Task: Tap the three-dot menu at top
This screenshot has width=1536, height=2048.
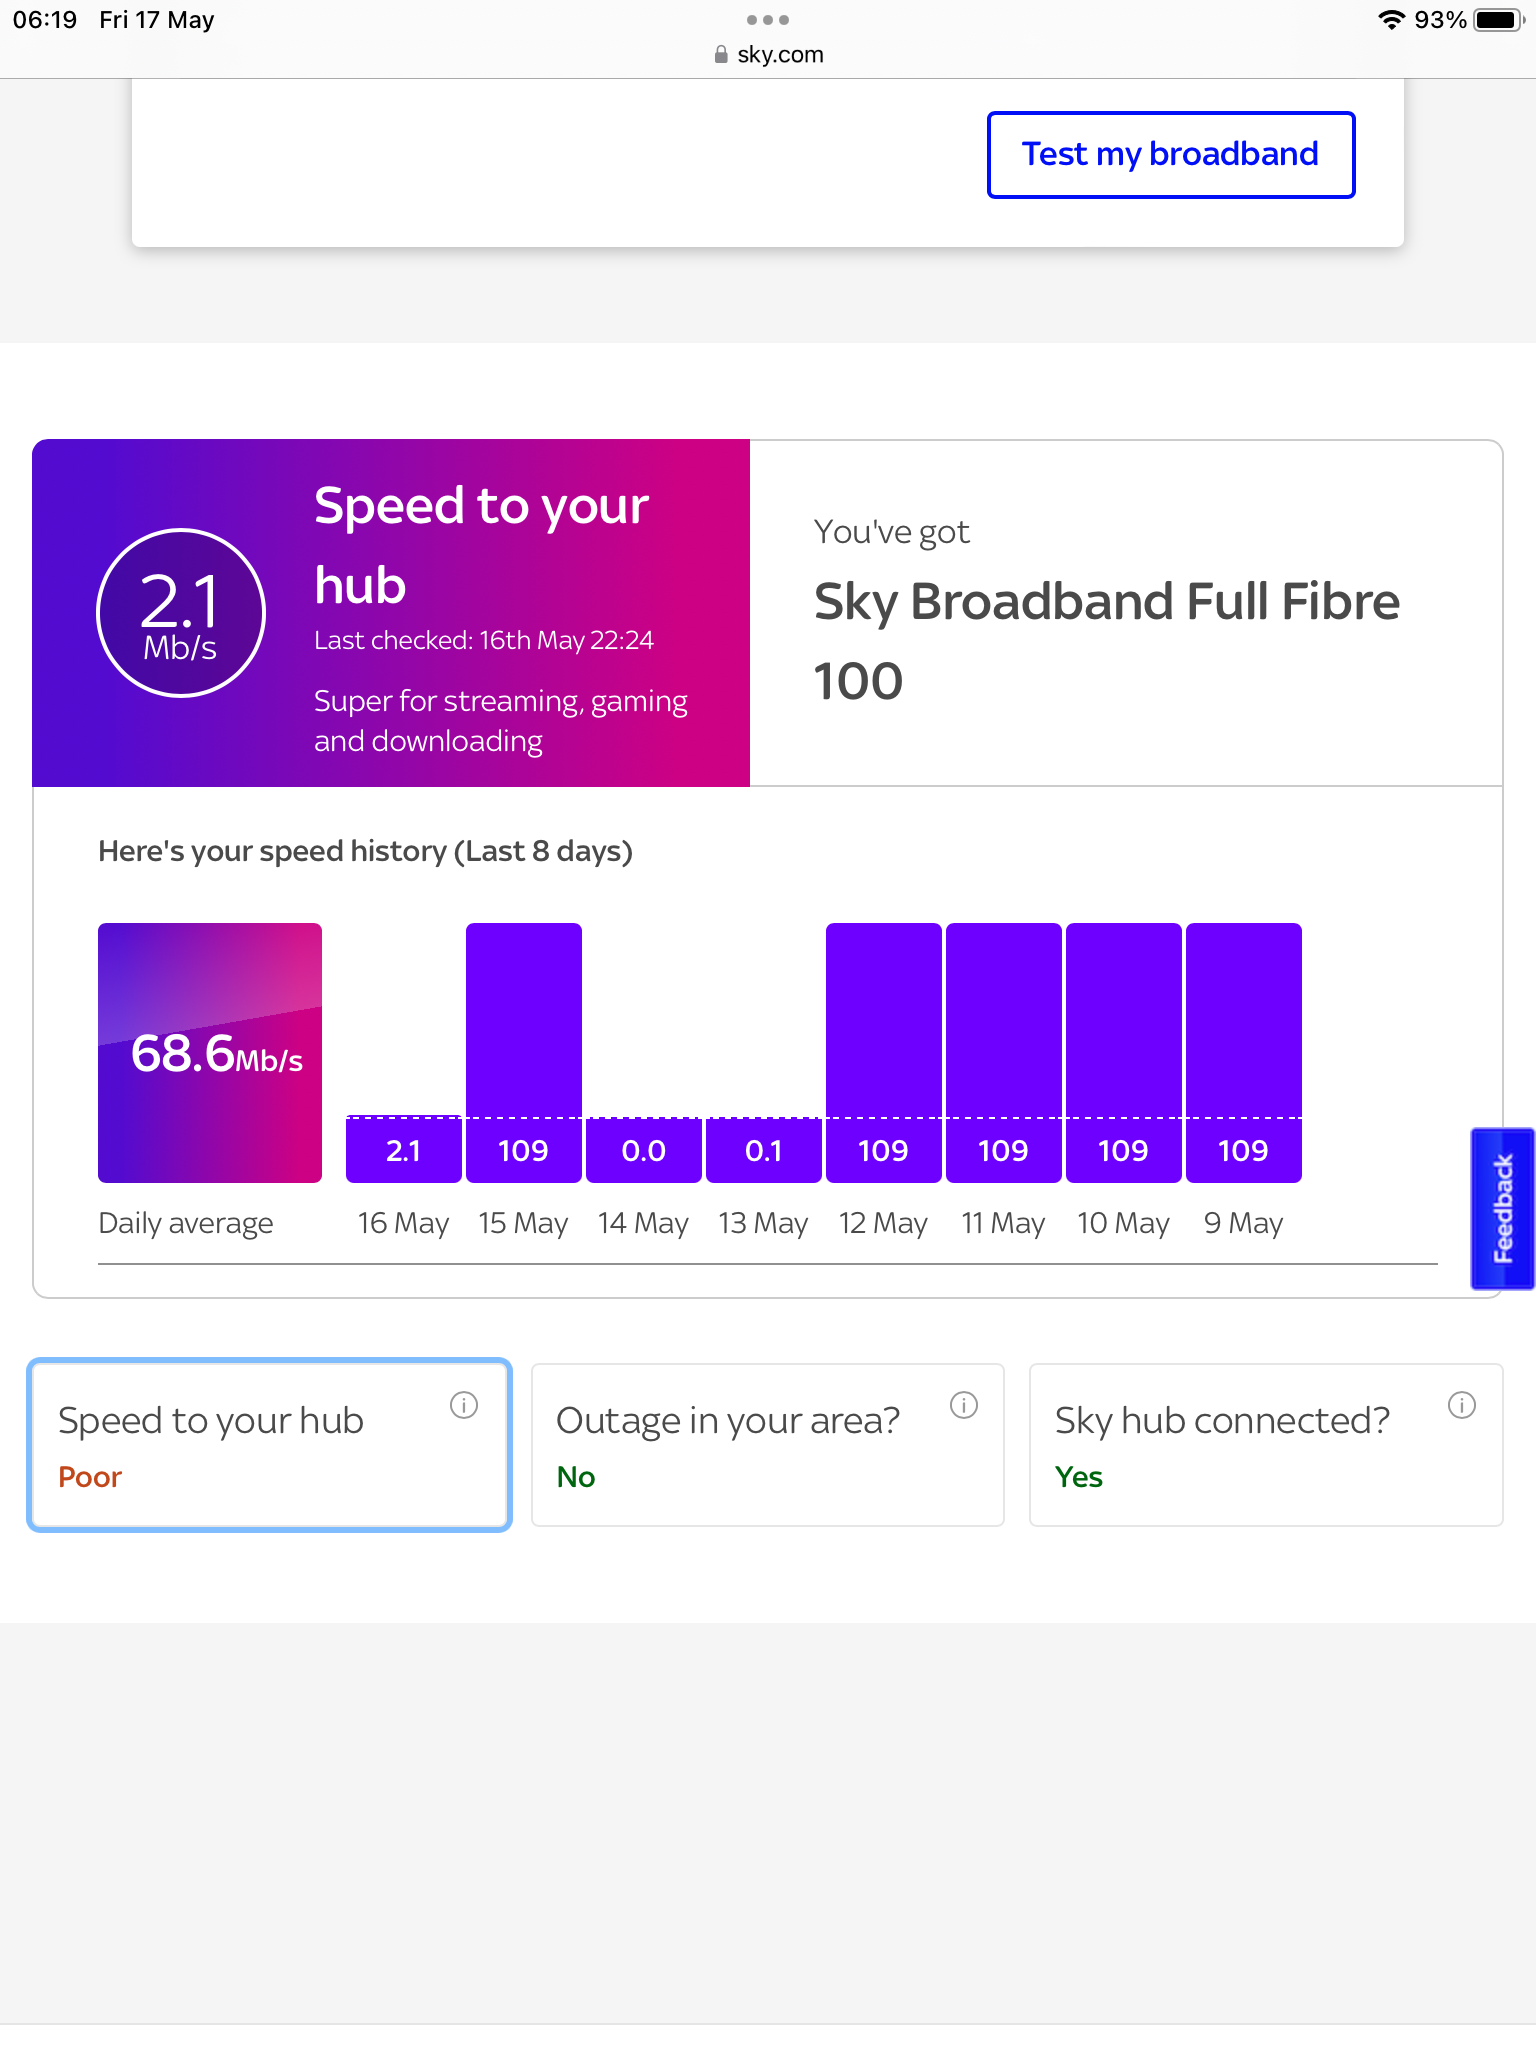Action: [x=767, y=20]
